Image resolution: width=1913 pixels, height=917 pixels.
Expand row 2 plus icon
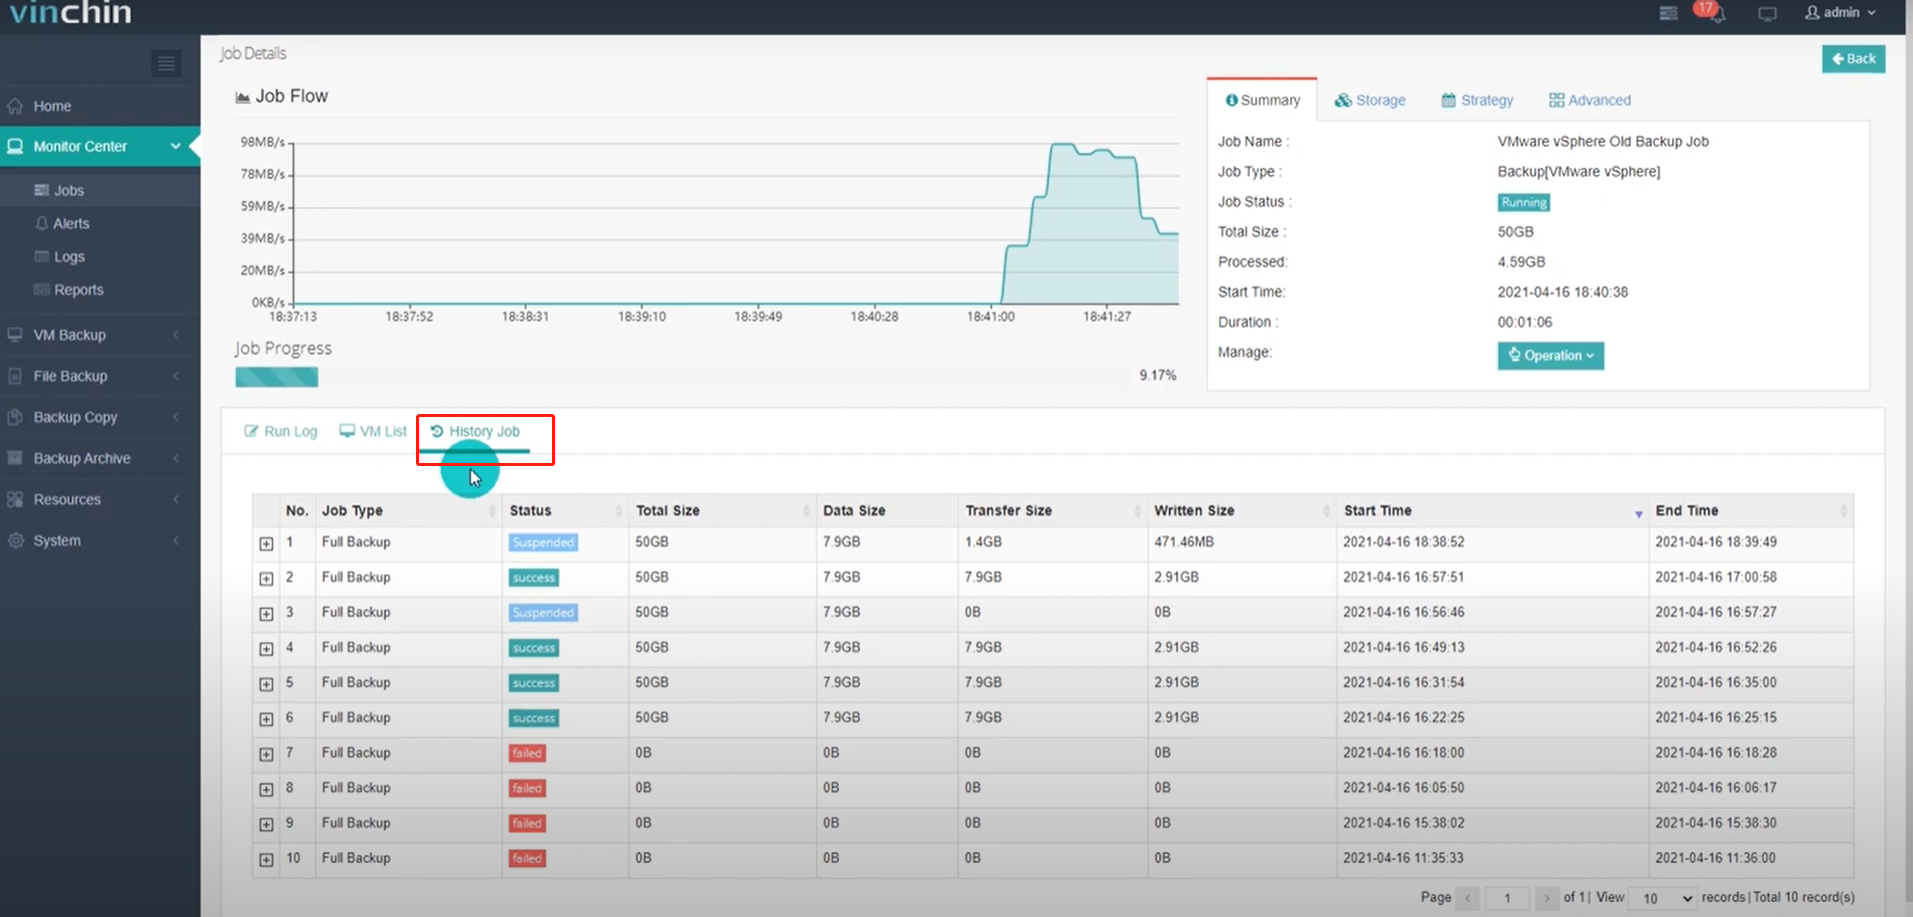(266, 579)
